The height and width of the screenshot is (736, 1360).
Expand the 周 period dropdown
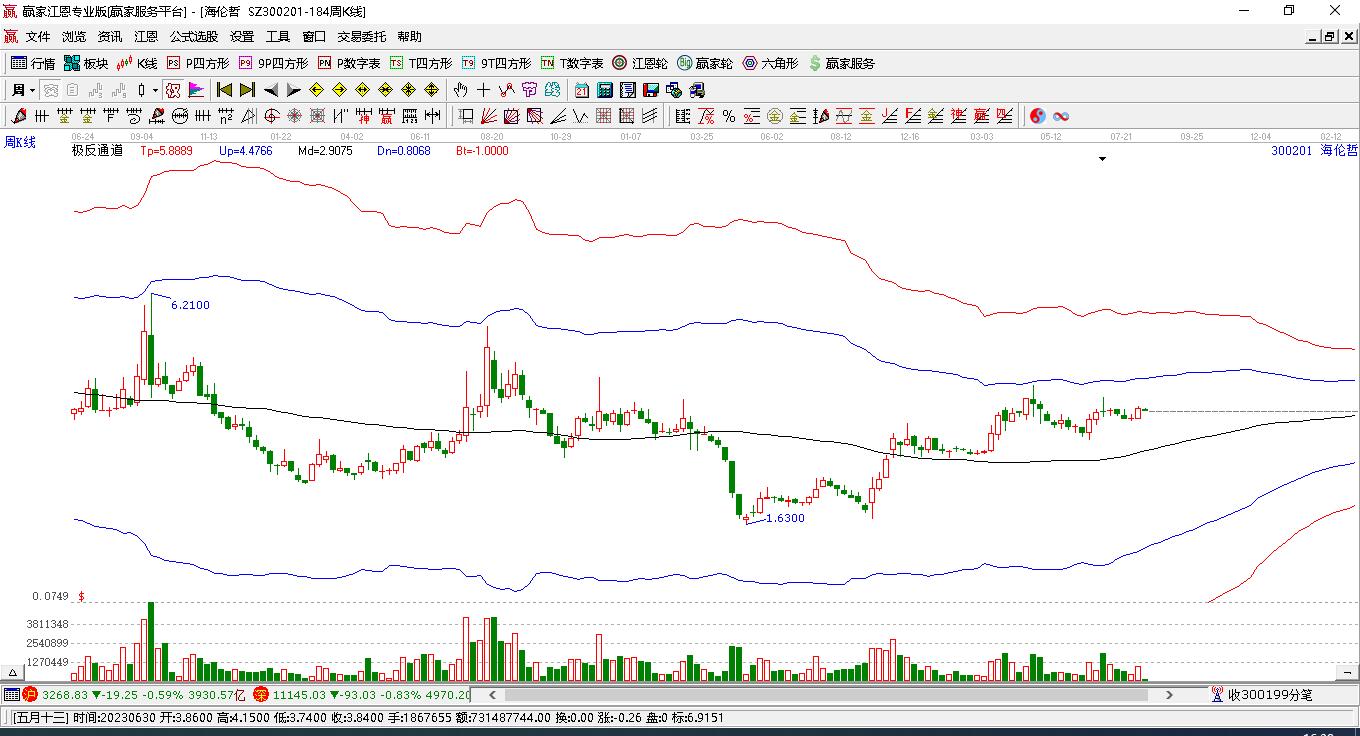click(32, 90)
